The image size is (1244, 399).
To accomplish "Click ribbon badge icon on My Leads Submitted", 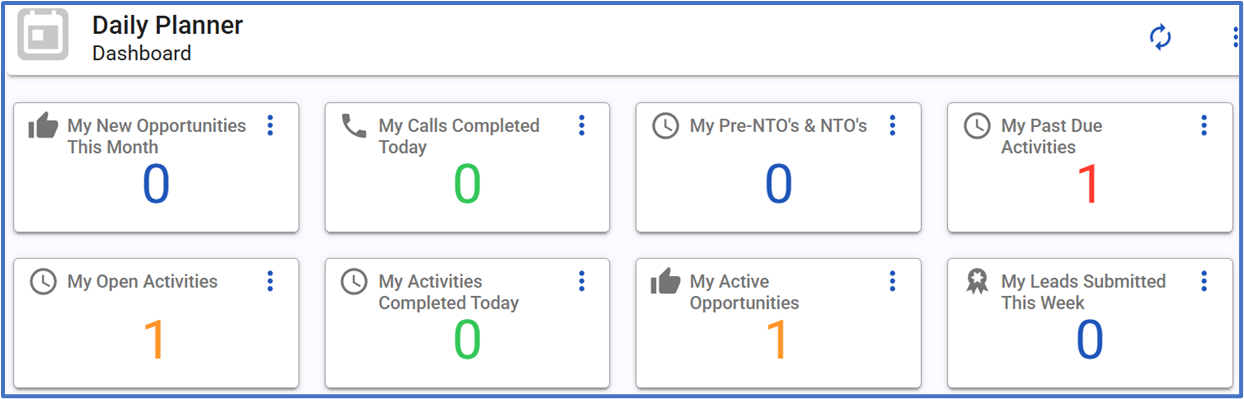I will point(977,282).
